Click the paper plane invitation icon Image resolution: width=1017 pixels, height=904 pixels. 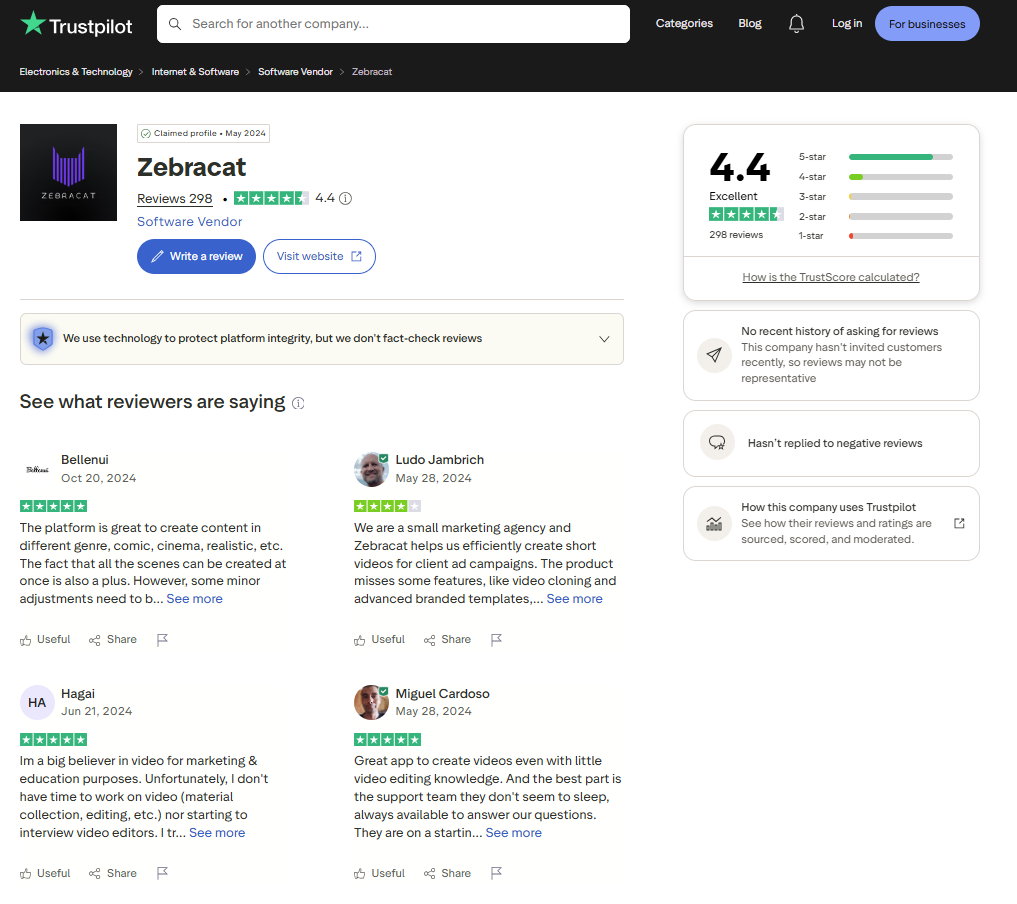click(714, 355)
